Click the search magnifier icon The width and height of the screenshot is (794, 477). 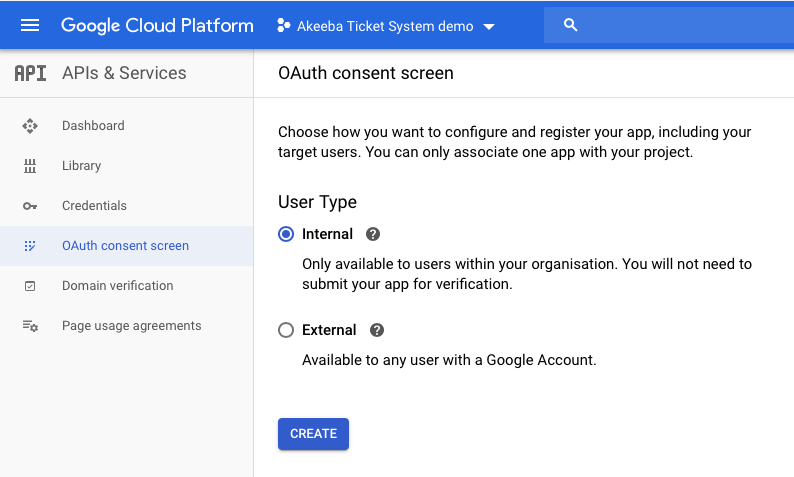(571, 25)
